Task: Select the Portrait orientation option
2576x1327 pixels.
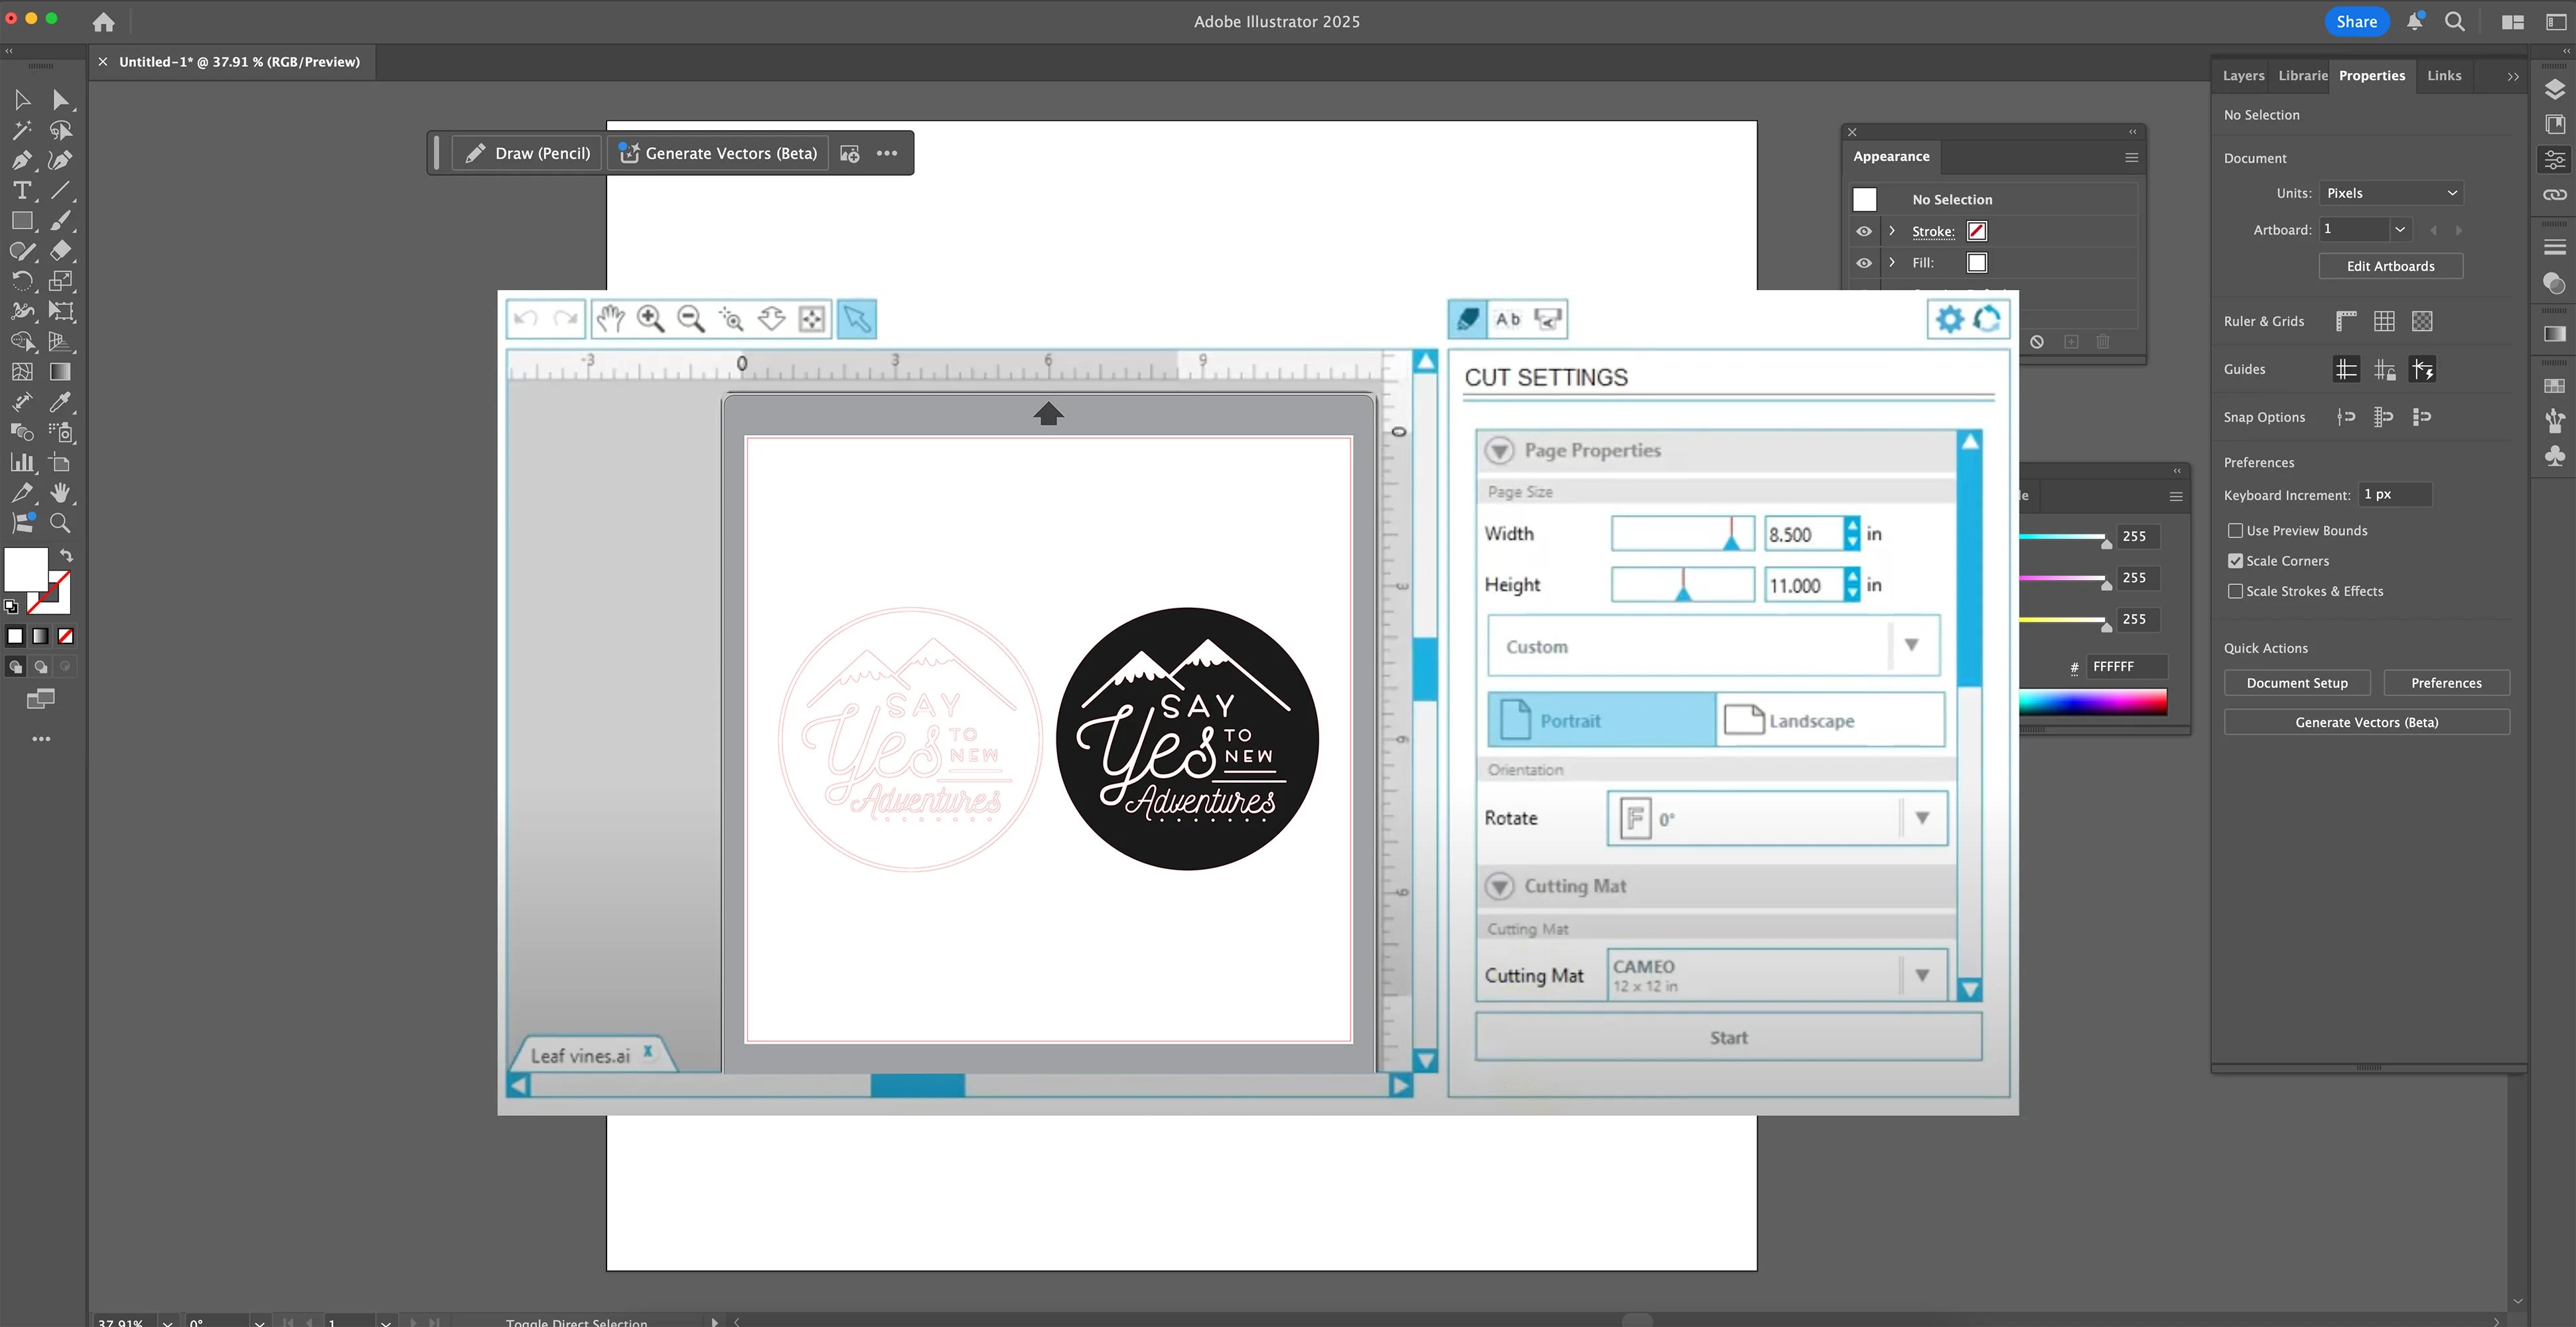Action: pyautogui.click(x=1599, y=719)
